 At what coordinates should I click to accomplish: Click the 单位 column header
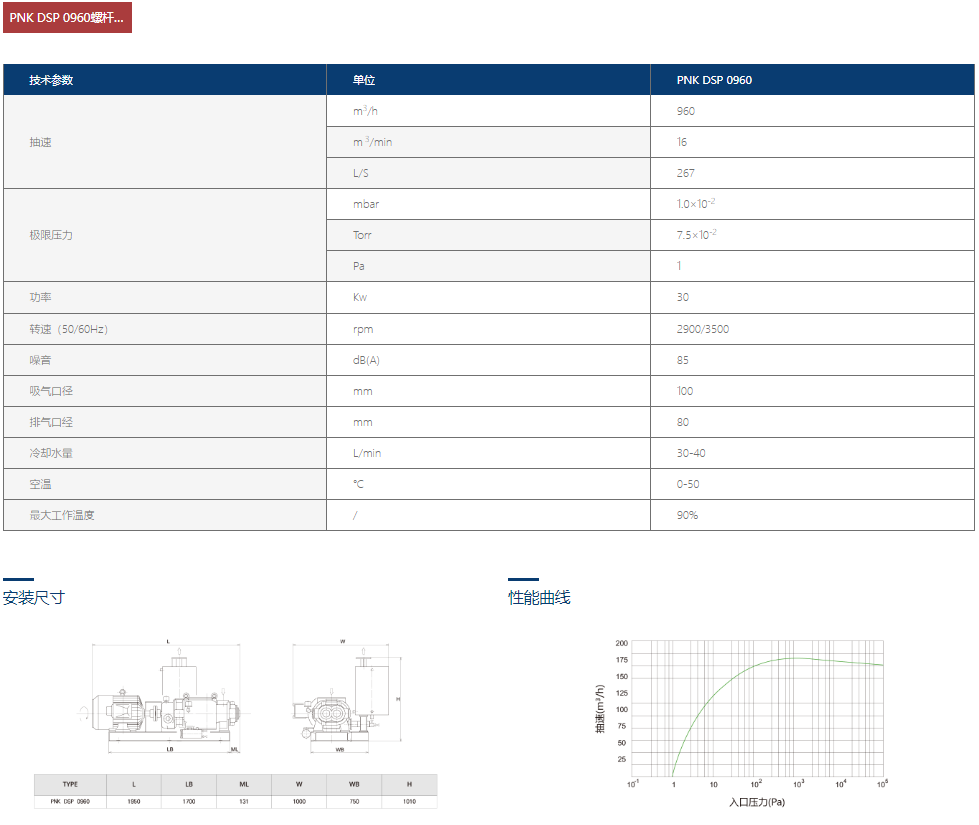(364, 80)
